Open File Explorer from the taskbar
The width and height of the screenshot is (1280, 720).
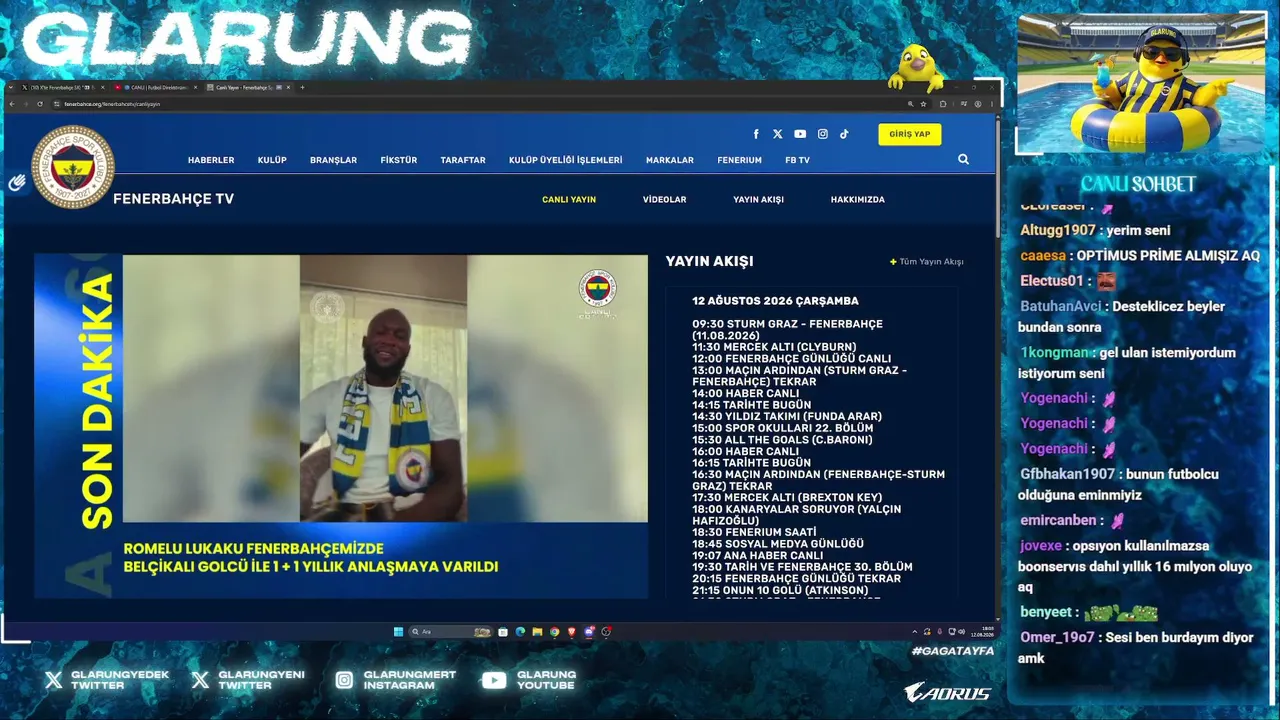point(537,632)
